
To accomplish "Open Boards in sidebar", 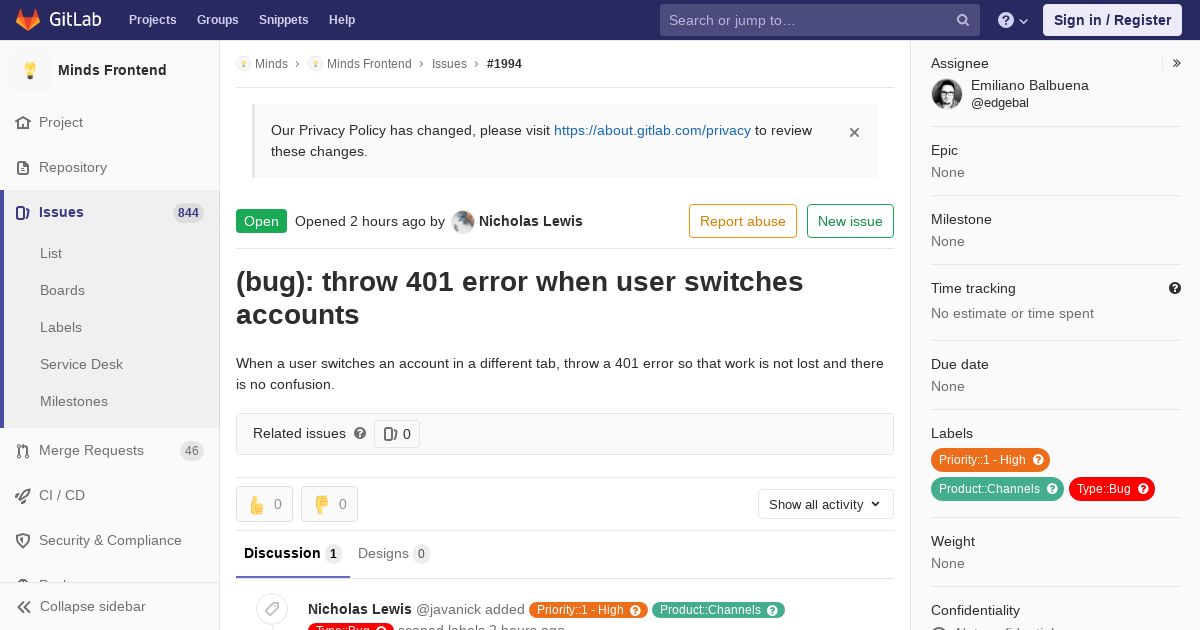I will 62,290.
